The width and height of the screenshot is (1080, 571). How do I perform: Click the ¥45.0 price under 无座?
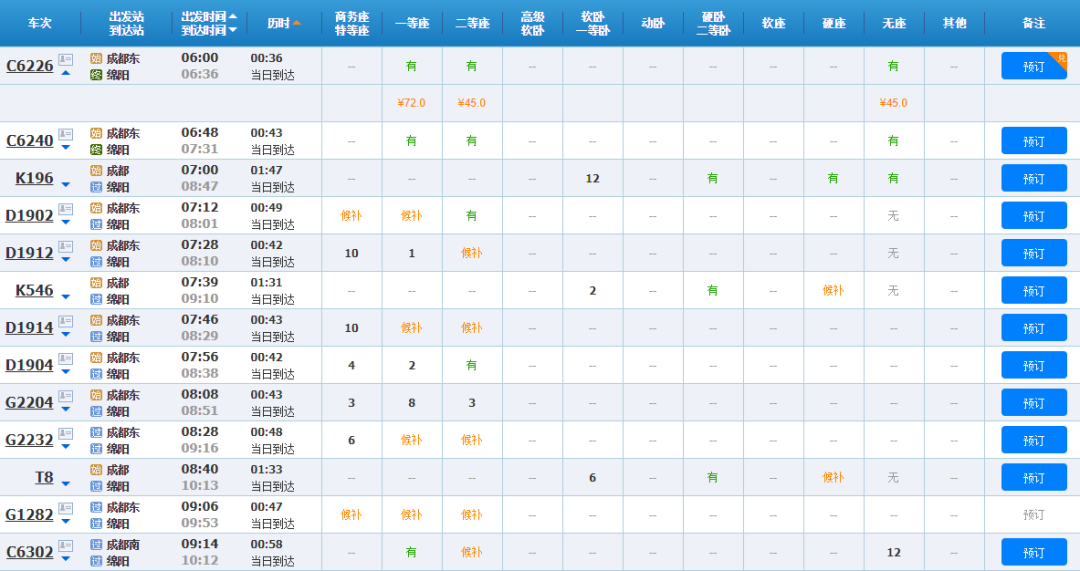coord(893,103)
